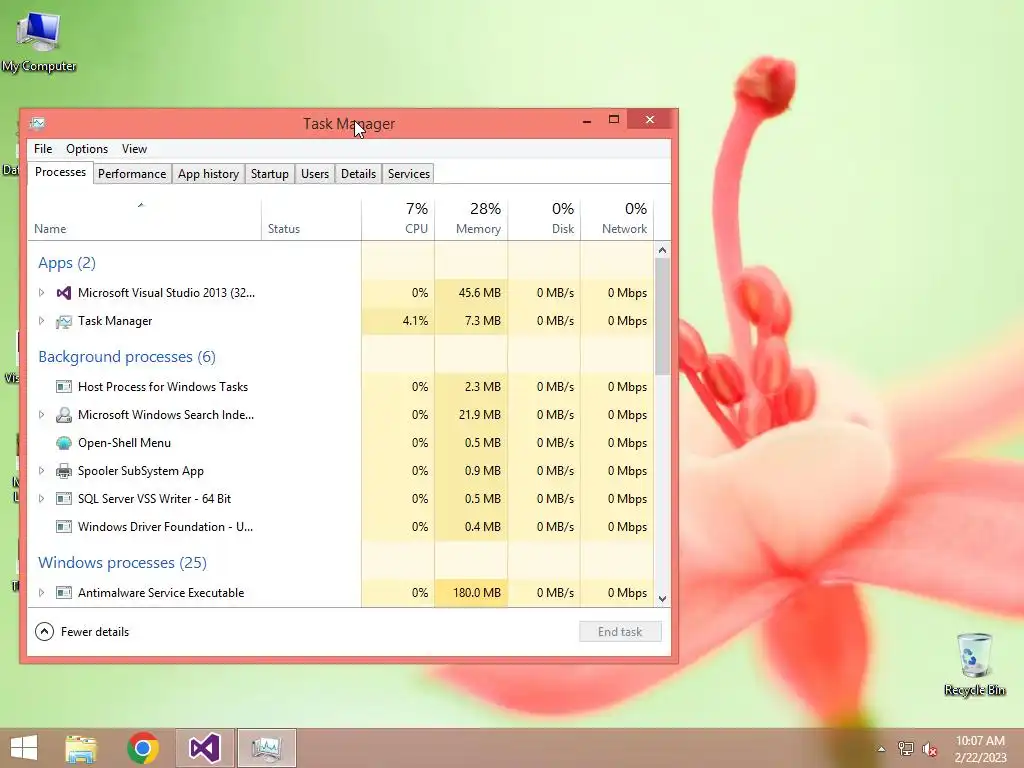Viewport: 1024px width, 768px height.
Task: Open the Windows Start button
Action: [24, 748]
